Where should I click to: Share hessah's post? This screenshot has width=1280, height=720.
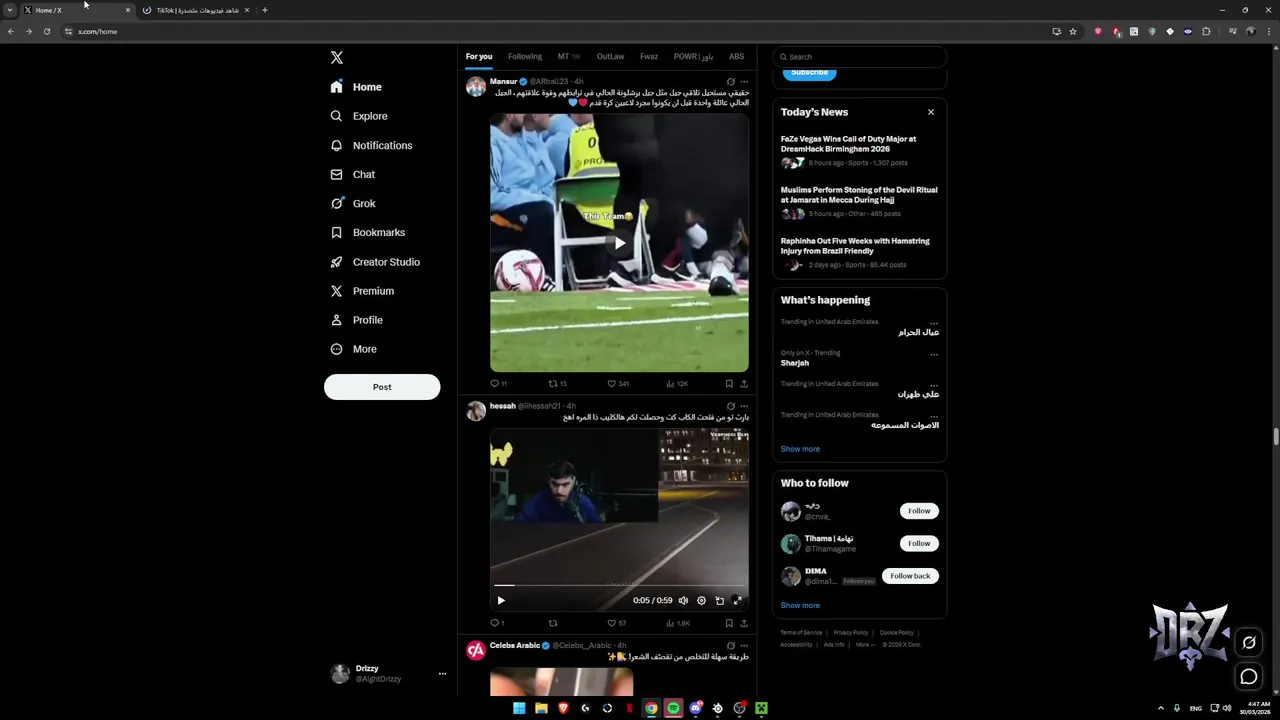coord(744,623)
